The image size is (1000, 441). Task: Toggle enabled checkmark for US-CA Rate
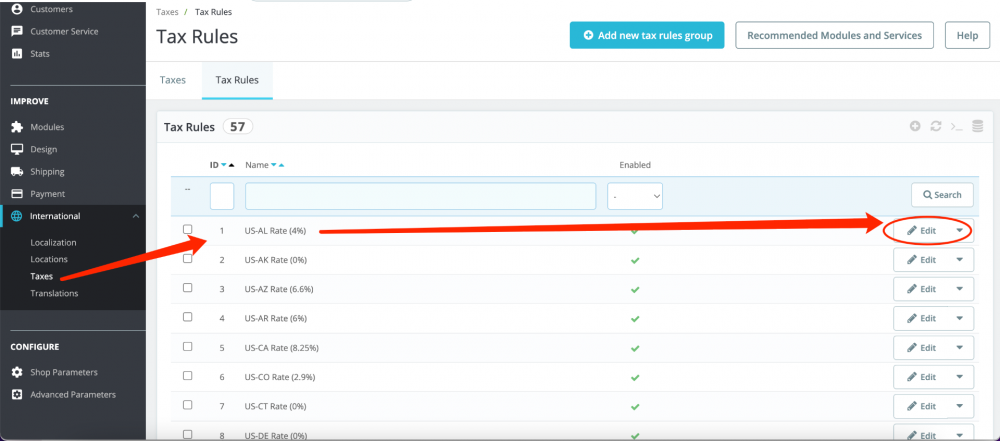[x=635, y=348]
